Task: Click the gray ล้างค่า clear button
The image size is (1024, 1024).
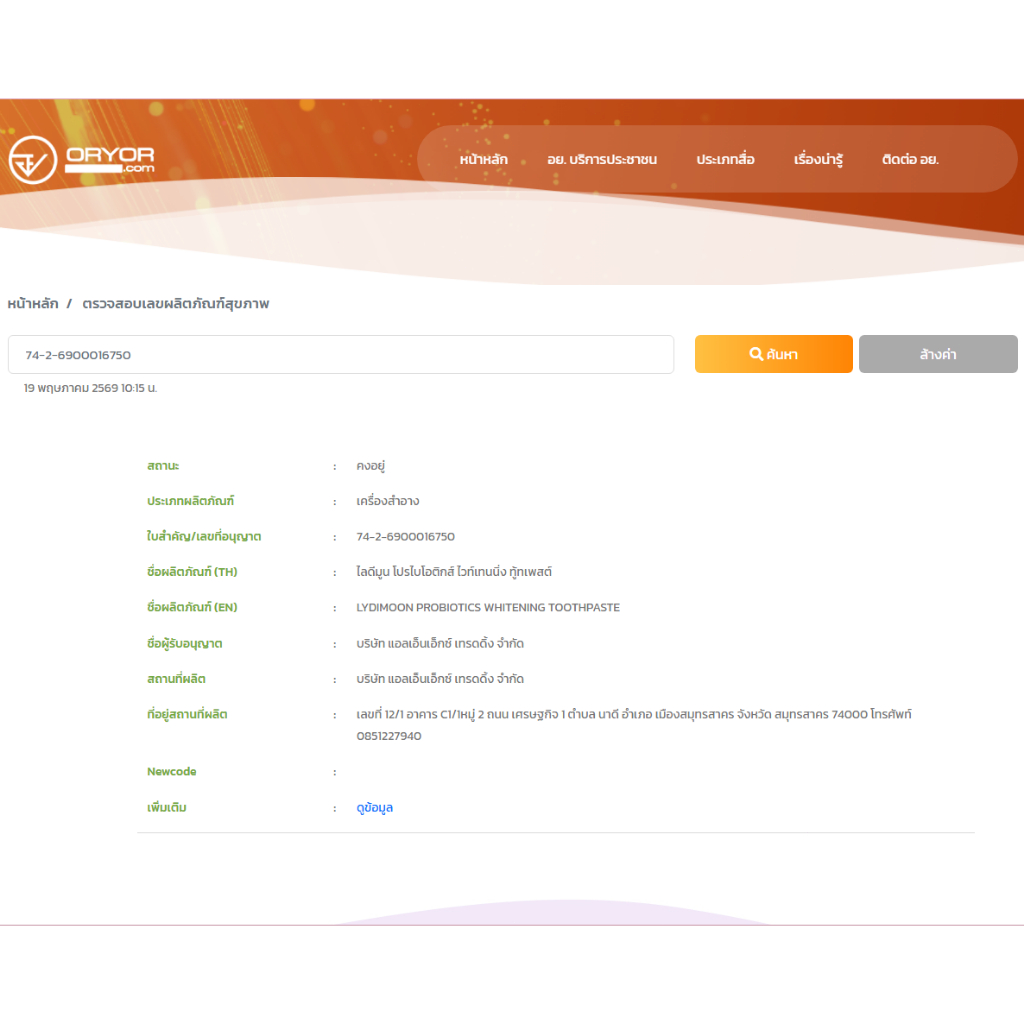Action: click(x=938, y=354)
